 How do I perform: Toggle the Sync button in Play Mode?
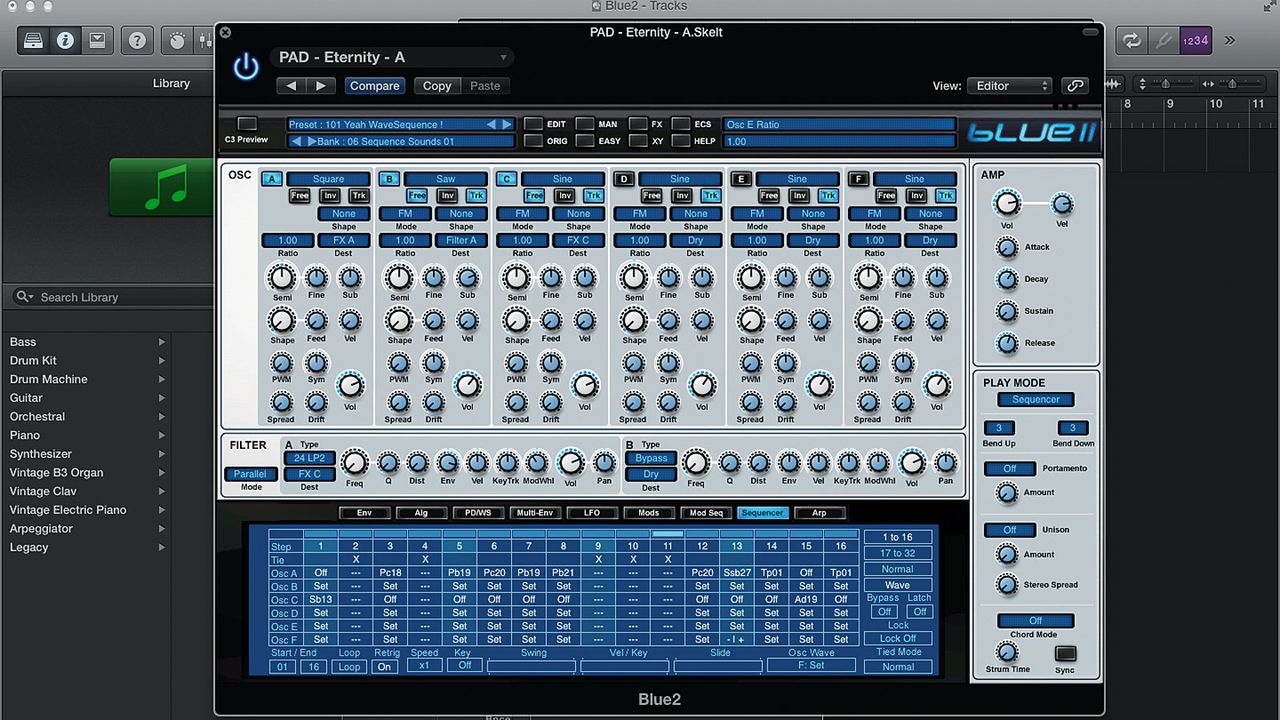coord(1065,654)
